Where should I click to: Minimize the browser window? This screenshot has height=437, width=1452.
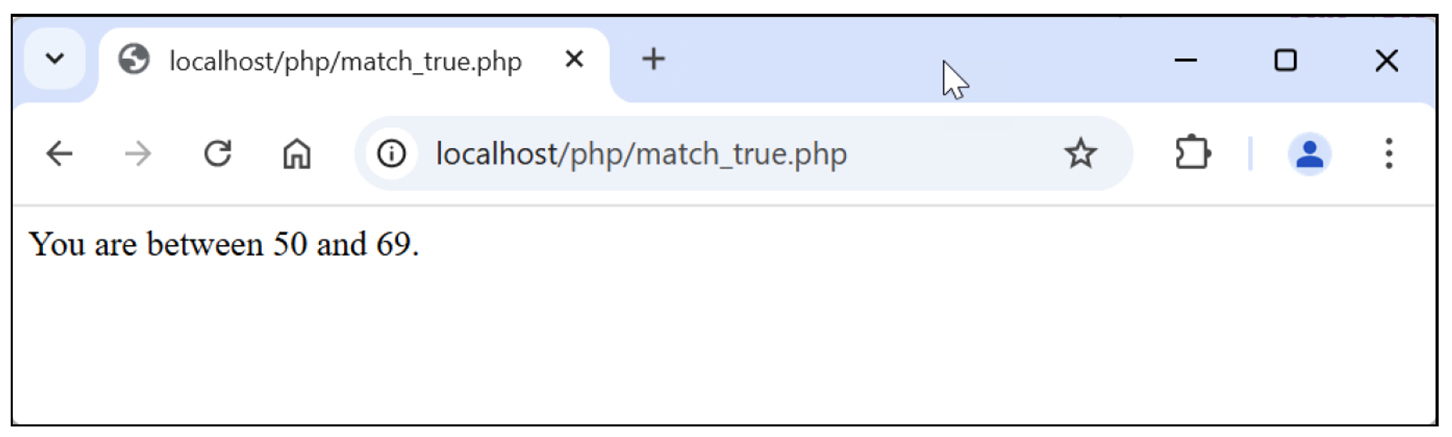pos(1186,61)
